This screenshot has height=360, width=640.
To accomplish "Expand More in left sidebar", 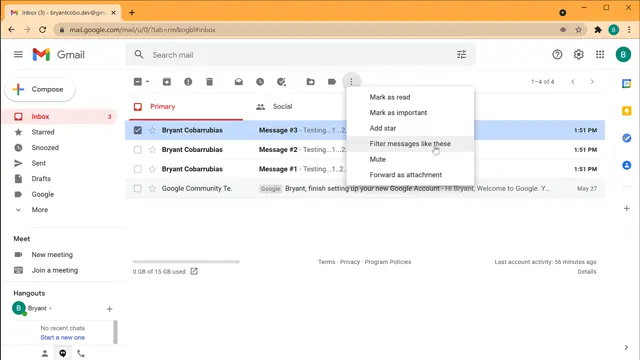I will click(40, 210).
